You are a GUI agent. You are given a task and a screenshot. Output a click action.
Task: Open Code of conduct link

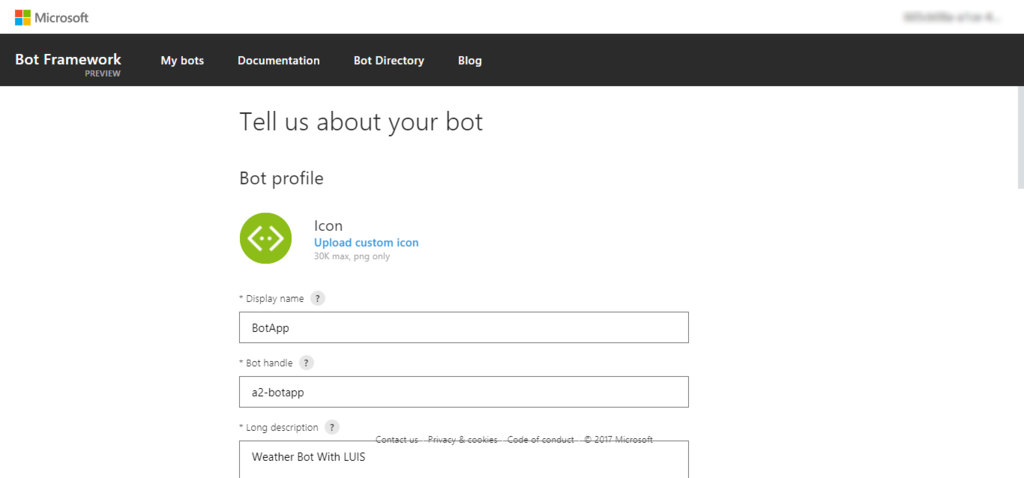[541, 439]
